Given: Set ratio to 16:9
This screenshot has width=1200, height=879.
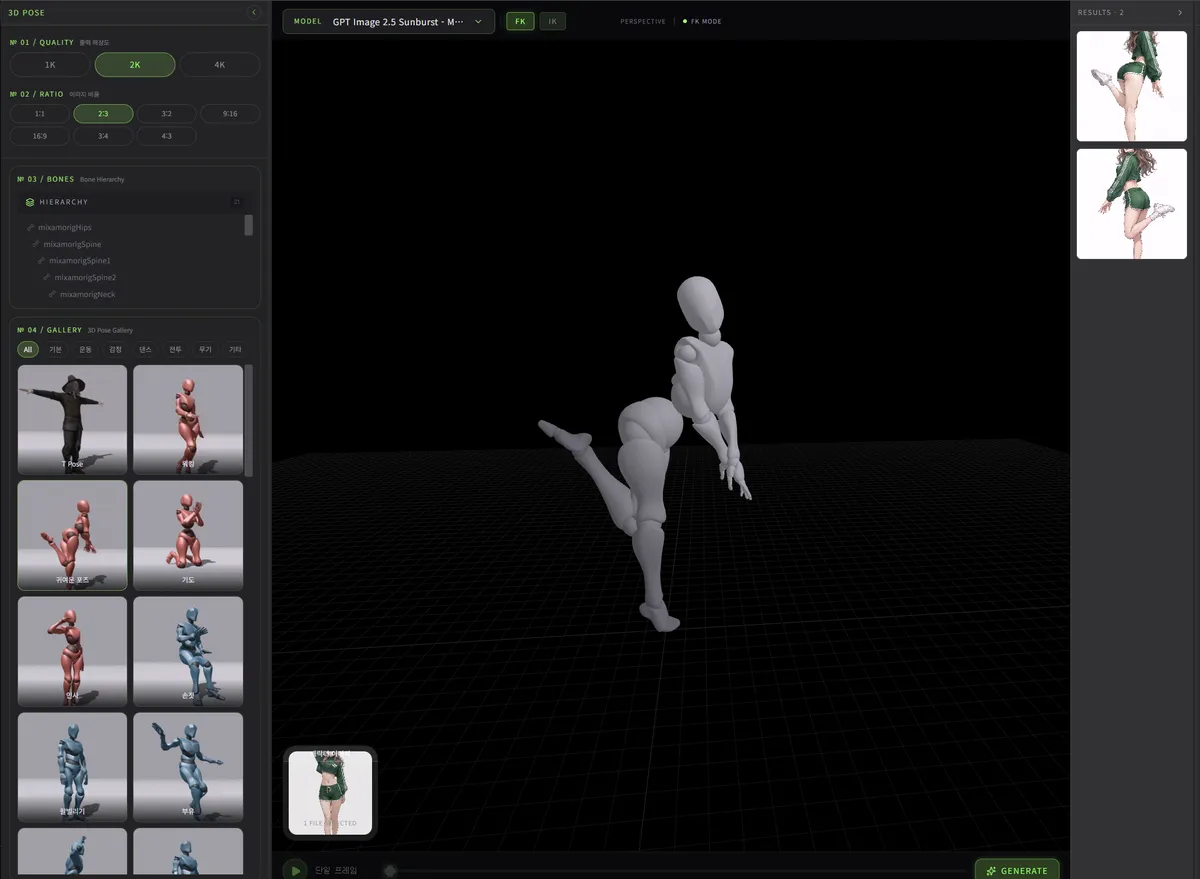Looking at the screenshot, I should (40, 136).
